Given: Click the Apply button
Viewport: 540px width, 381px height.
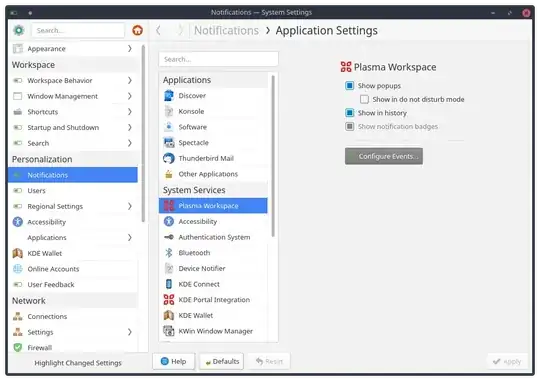Looking at the screenshot, I should point(507,362).
